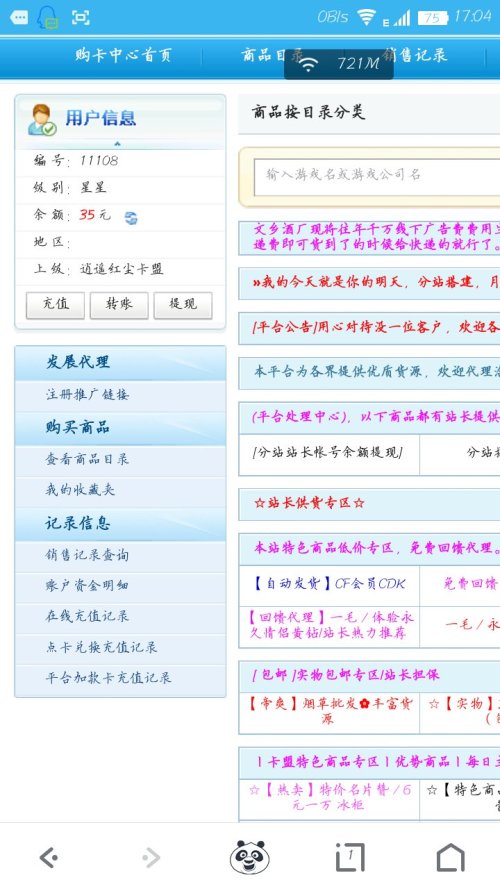Image resolution: width=500 pixels, height=889 pixels.
Task: Click the 文乡酒厂 announcement text
Action: point(377,237)
